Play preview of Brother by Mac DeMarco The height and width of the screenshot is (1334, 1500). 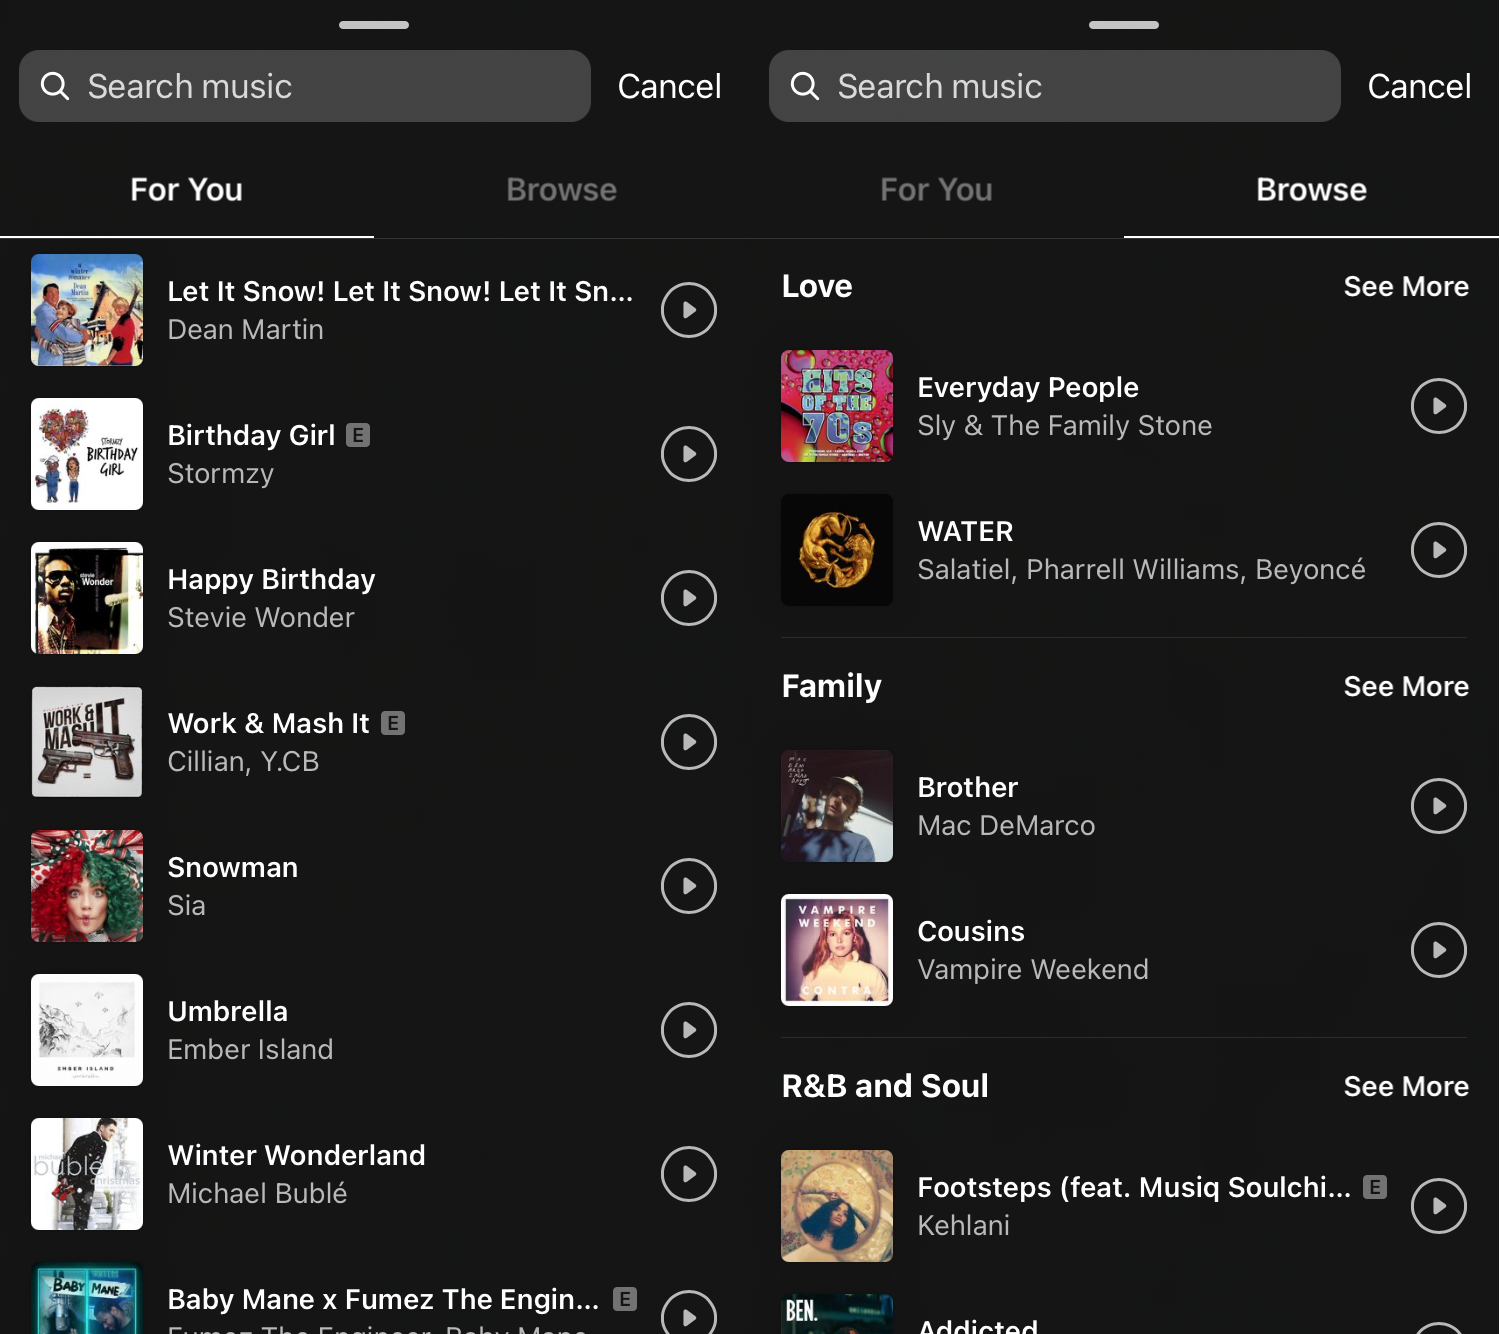1439,806
